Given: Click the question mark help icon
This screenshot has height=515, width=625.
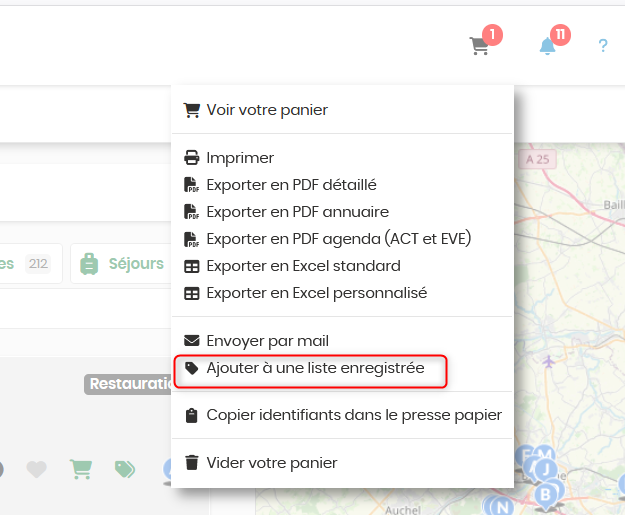Looking at the screenshot, I should point(603,45).
